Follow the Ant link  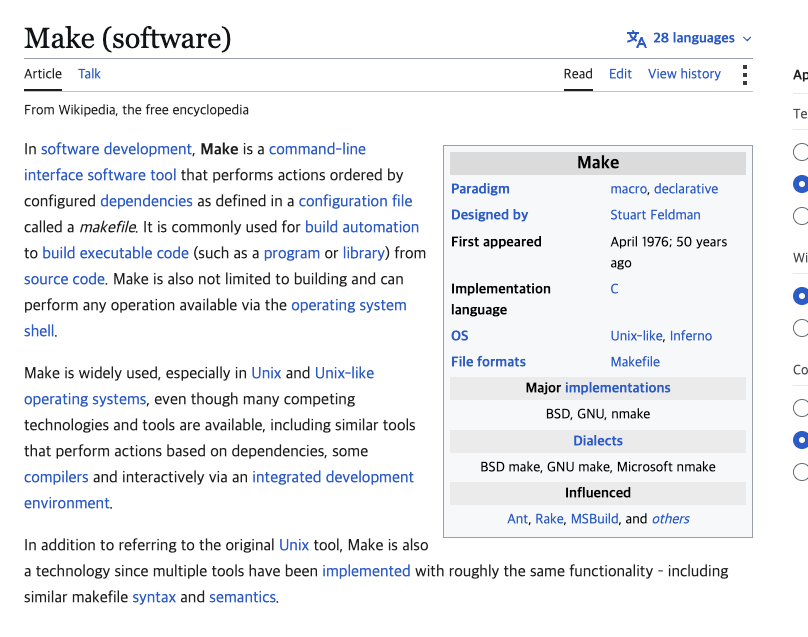(517, 519)
